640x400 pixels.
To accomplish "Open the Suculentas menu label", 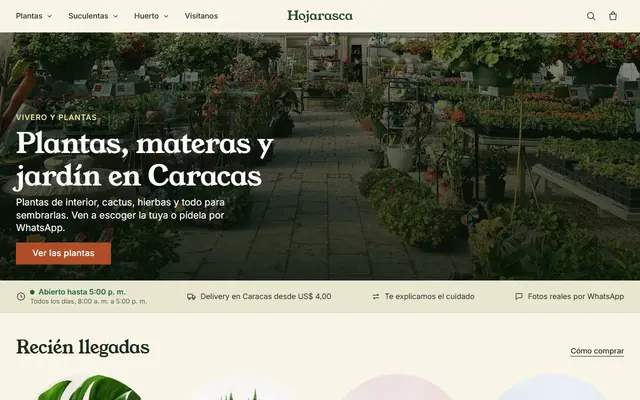I will point(88,16).
